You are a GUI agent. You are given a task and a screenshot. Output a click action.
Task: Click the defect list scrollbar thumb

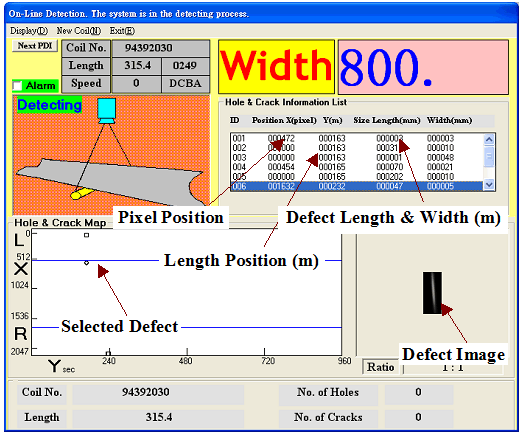coord(489,156)
